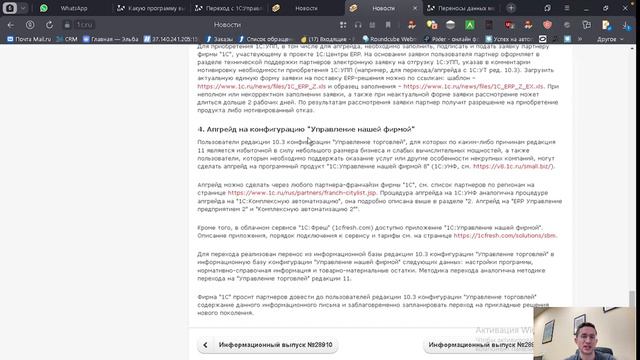This screenshot has height=360, width=640.
Task: Open the 1C_ERP_Z_EX.xls sample link
Action: (473, 86)
